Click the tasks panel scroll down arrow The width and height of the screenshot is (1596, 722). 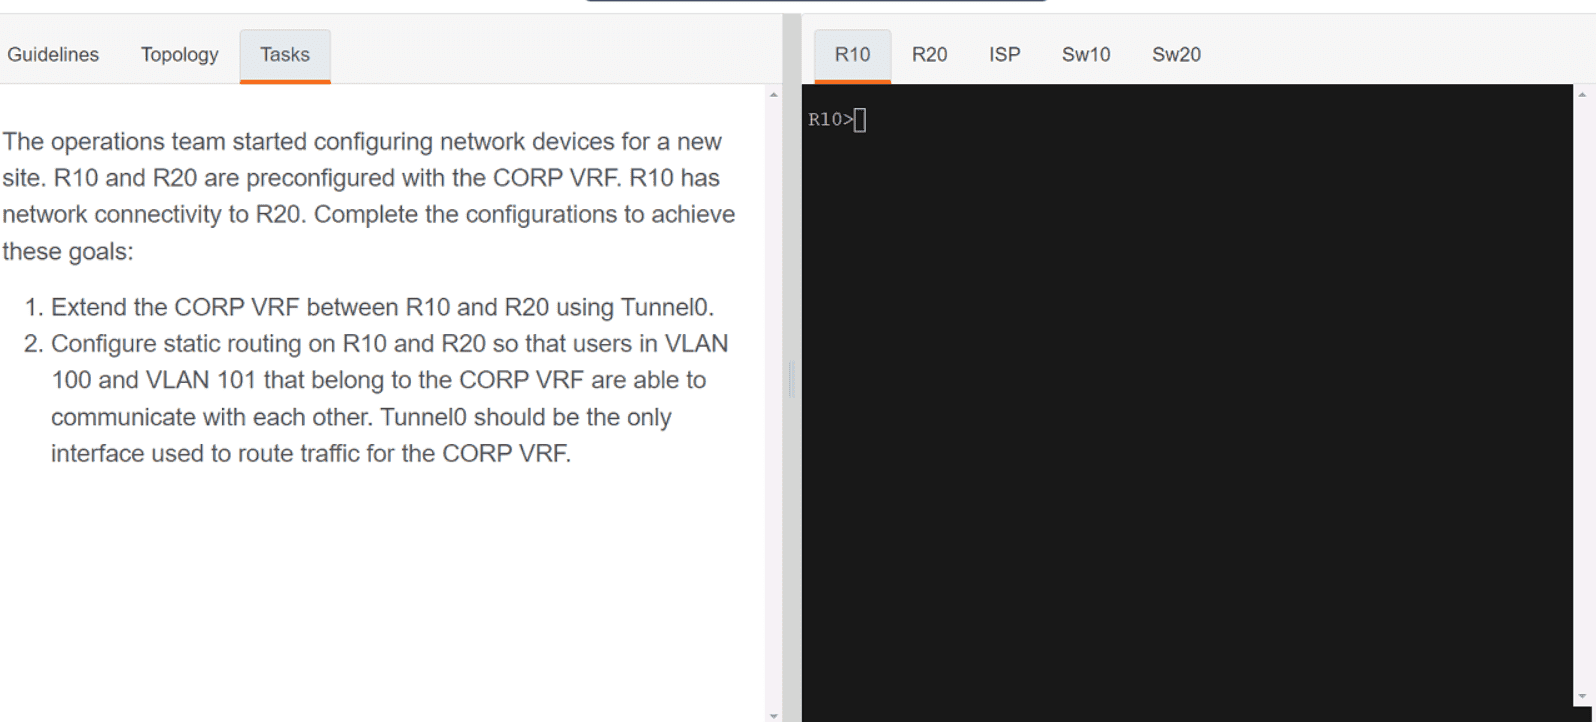click(773, 715)
